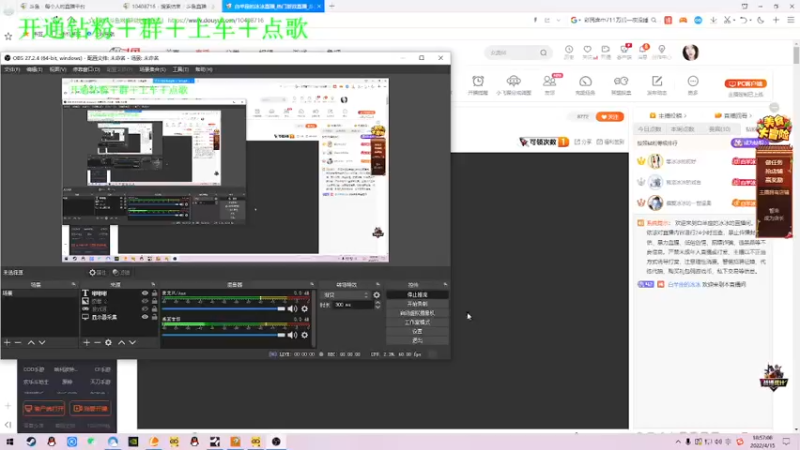Toggle visibility of the third source
Viewport: 800px width, 450px height.
pyautogui.click(x=145, y=309)
